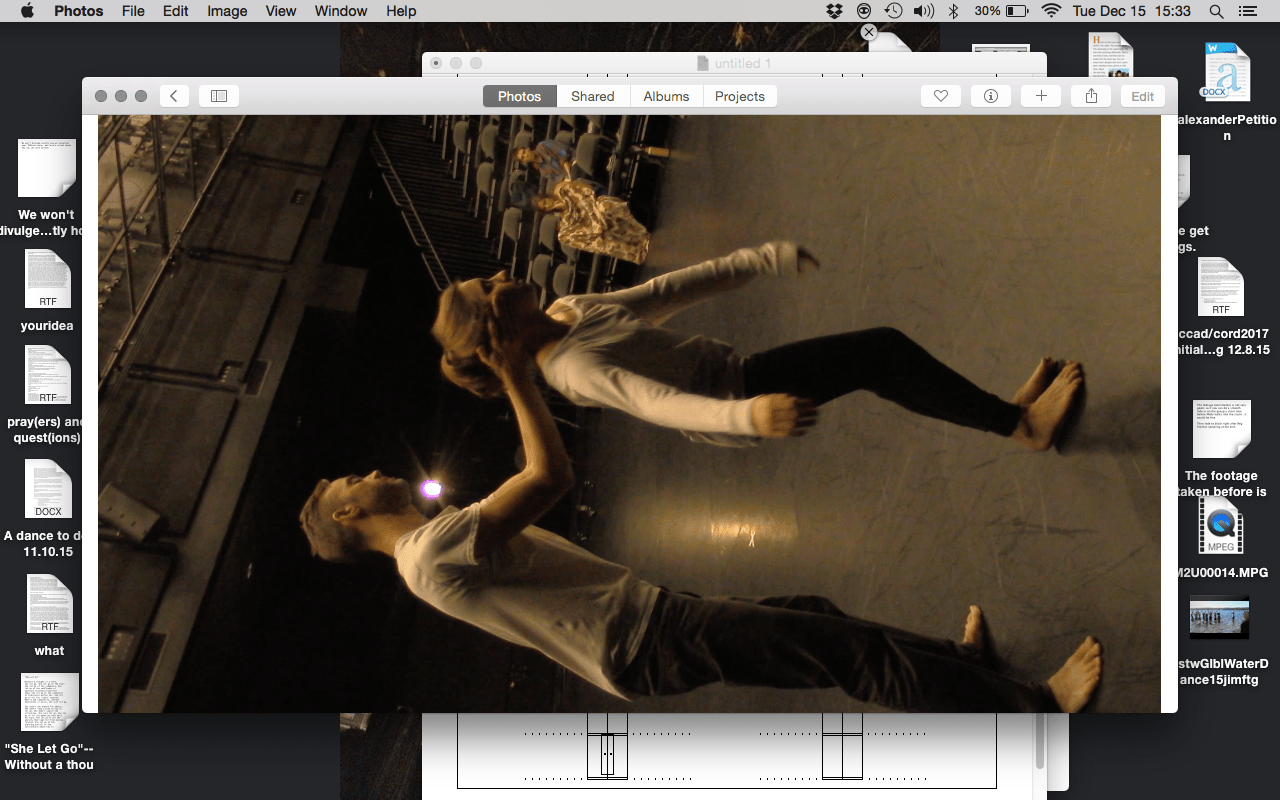
Task: Go back using the back arrow
Action: (x=173, y=95)
